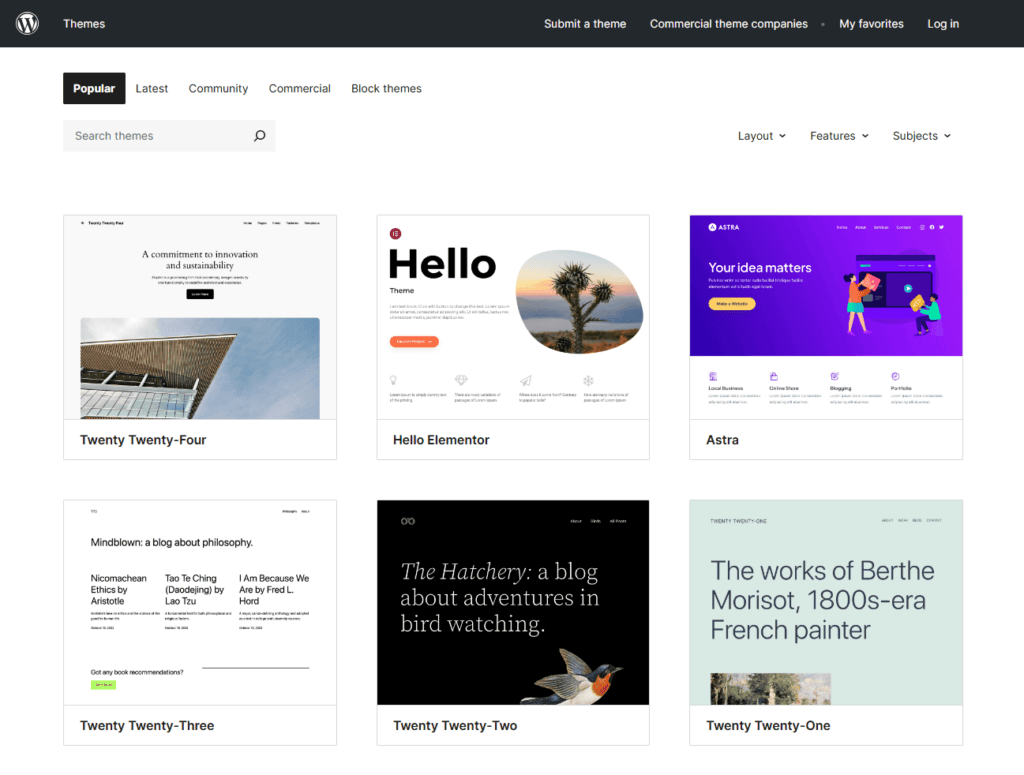Click the Log in link
1024x775 pixels.
click(943, 24)
